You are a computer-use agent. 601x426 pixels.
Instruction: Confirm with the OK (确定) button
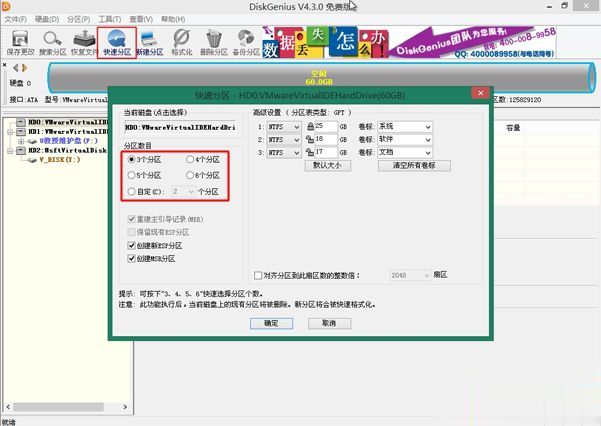point(271,323)
